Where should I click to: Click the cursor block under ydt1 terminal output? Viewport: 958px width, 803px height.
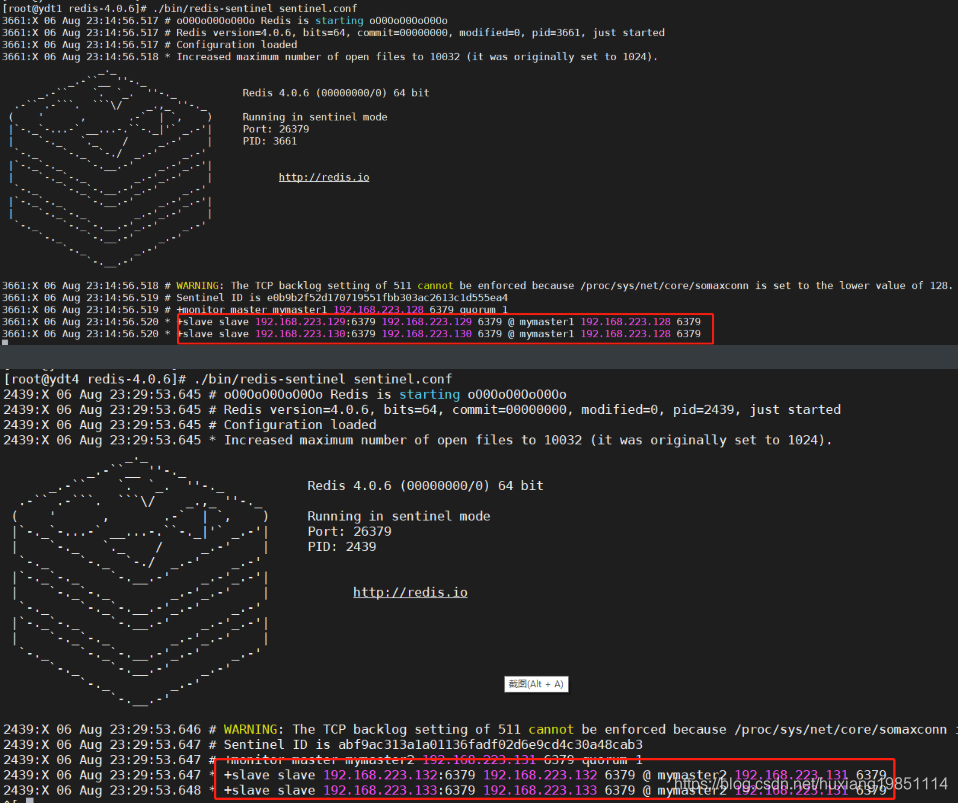(x=5, y=343)
